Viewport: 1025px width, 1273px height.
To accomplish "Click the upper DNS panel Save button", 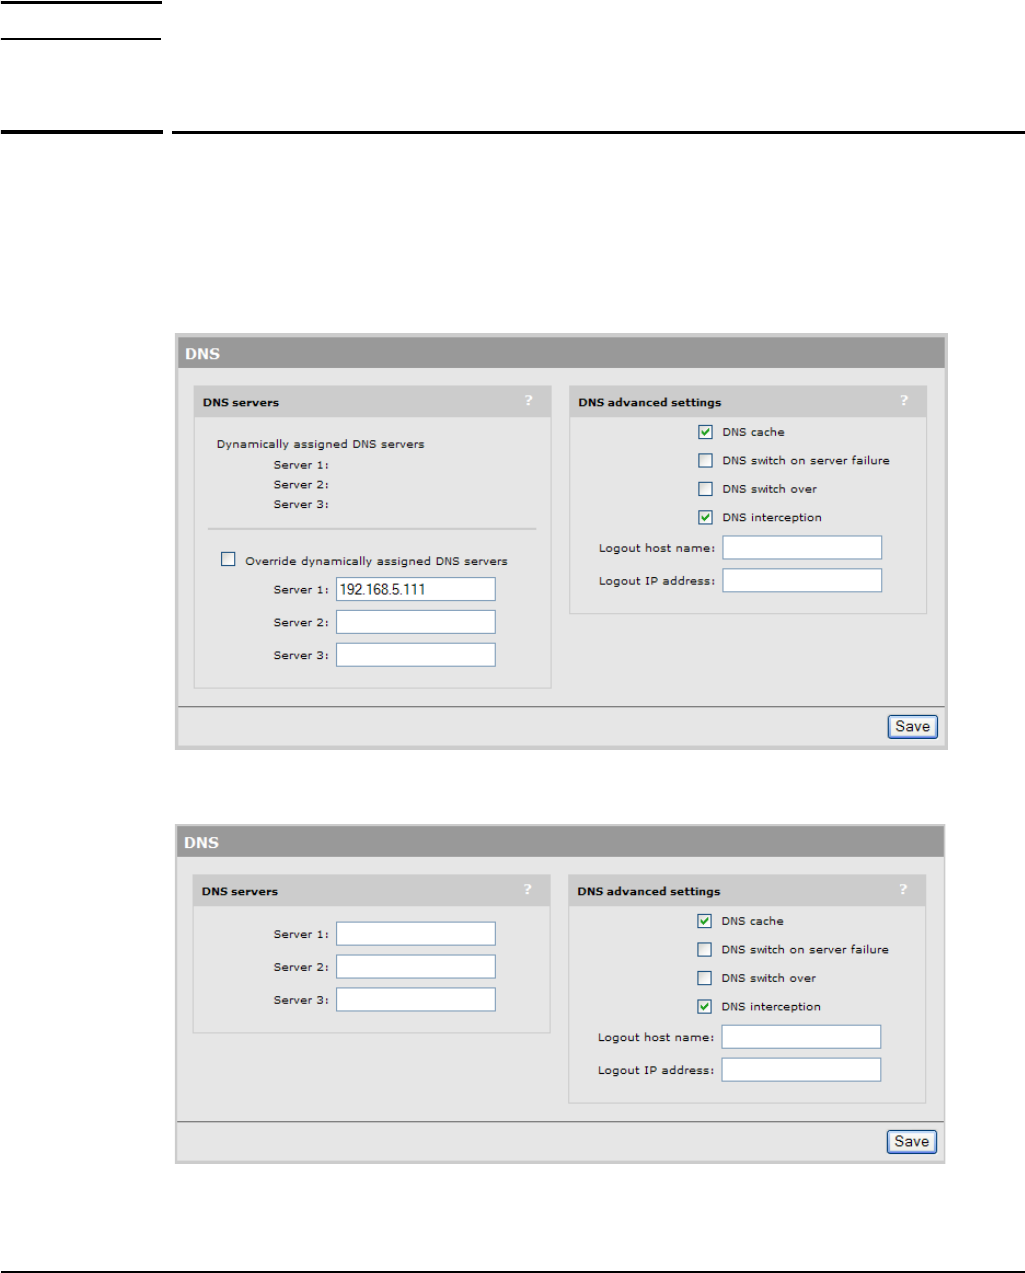I will click(912, 727).
